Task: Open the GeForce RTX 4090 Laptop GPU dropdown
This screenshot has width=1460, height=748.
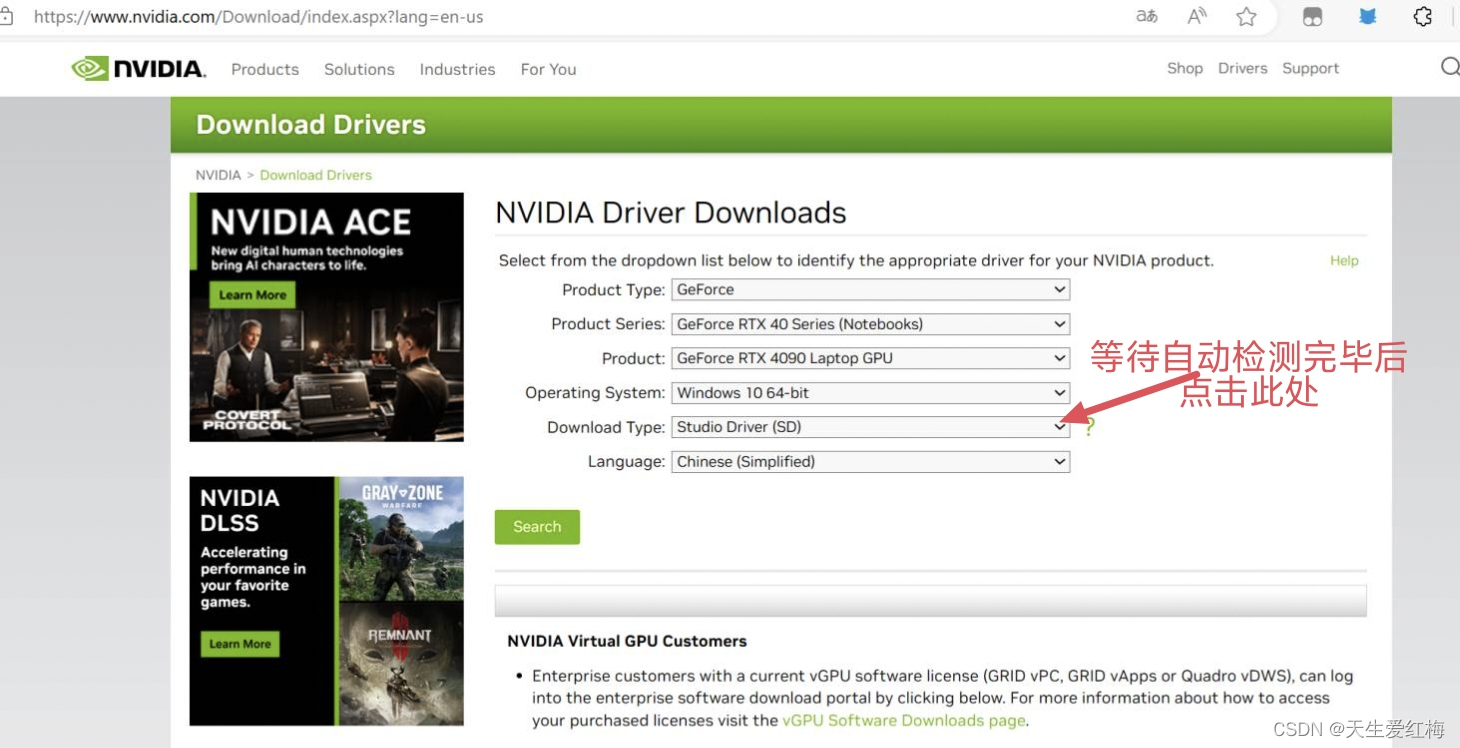Action: point(871,358)
